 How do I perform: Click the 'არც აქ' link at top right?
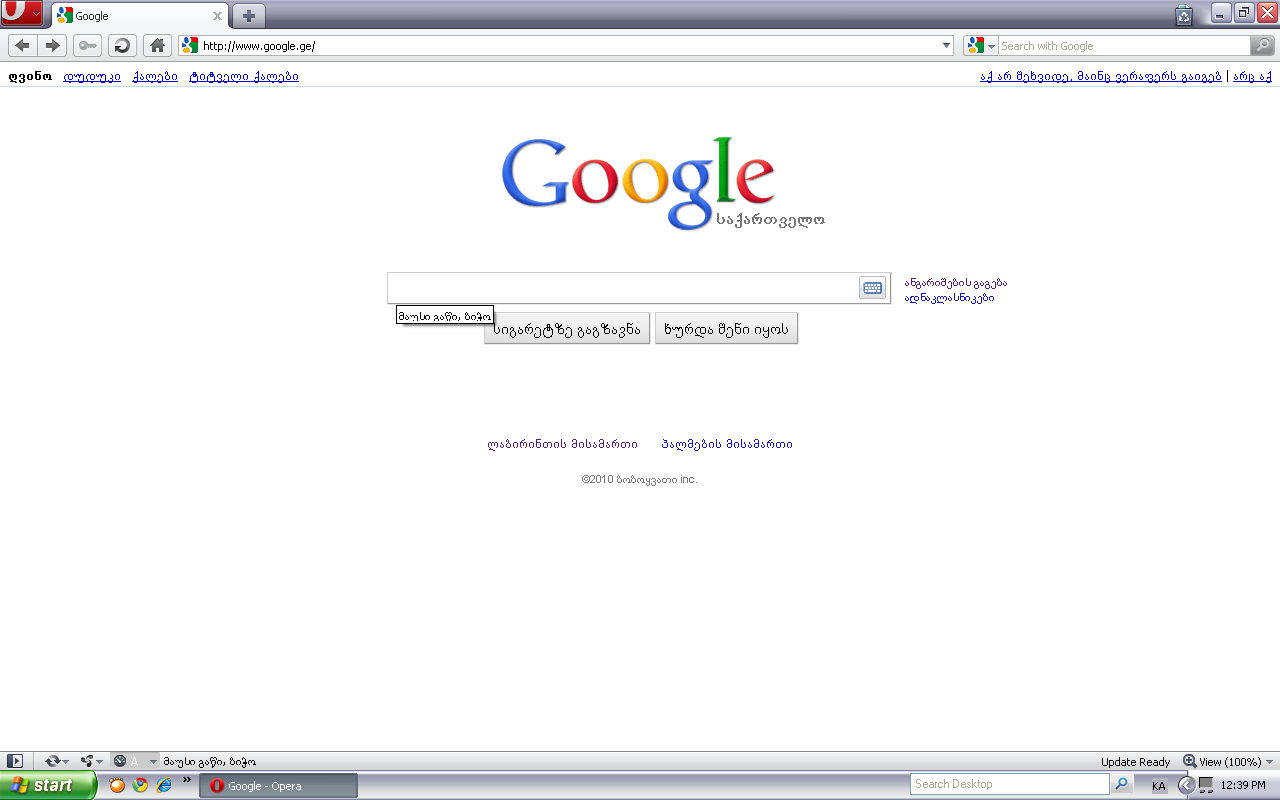[x=1252, y=76]
